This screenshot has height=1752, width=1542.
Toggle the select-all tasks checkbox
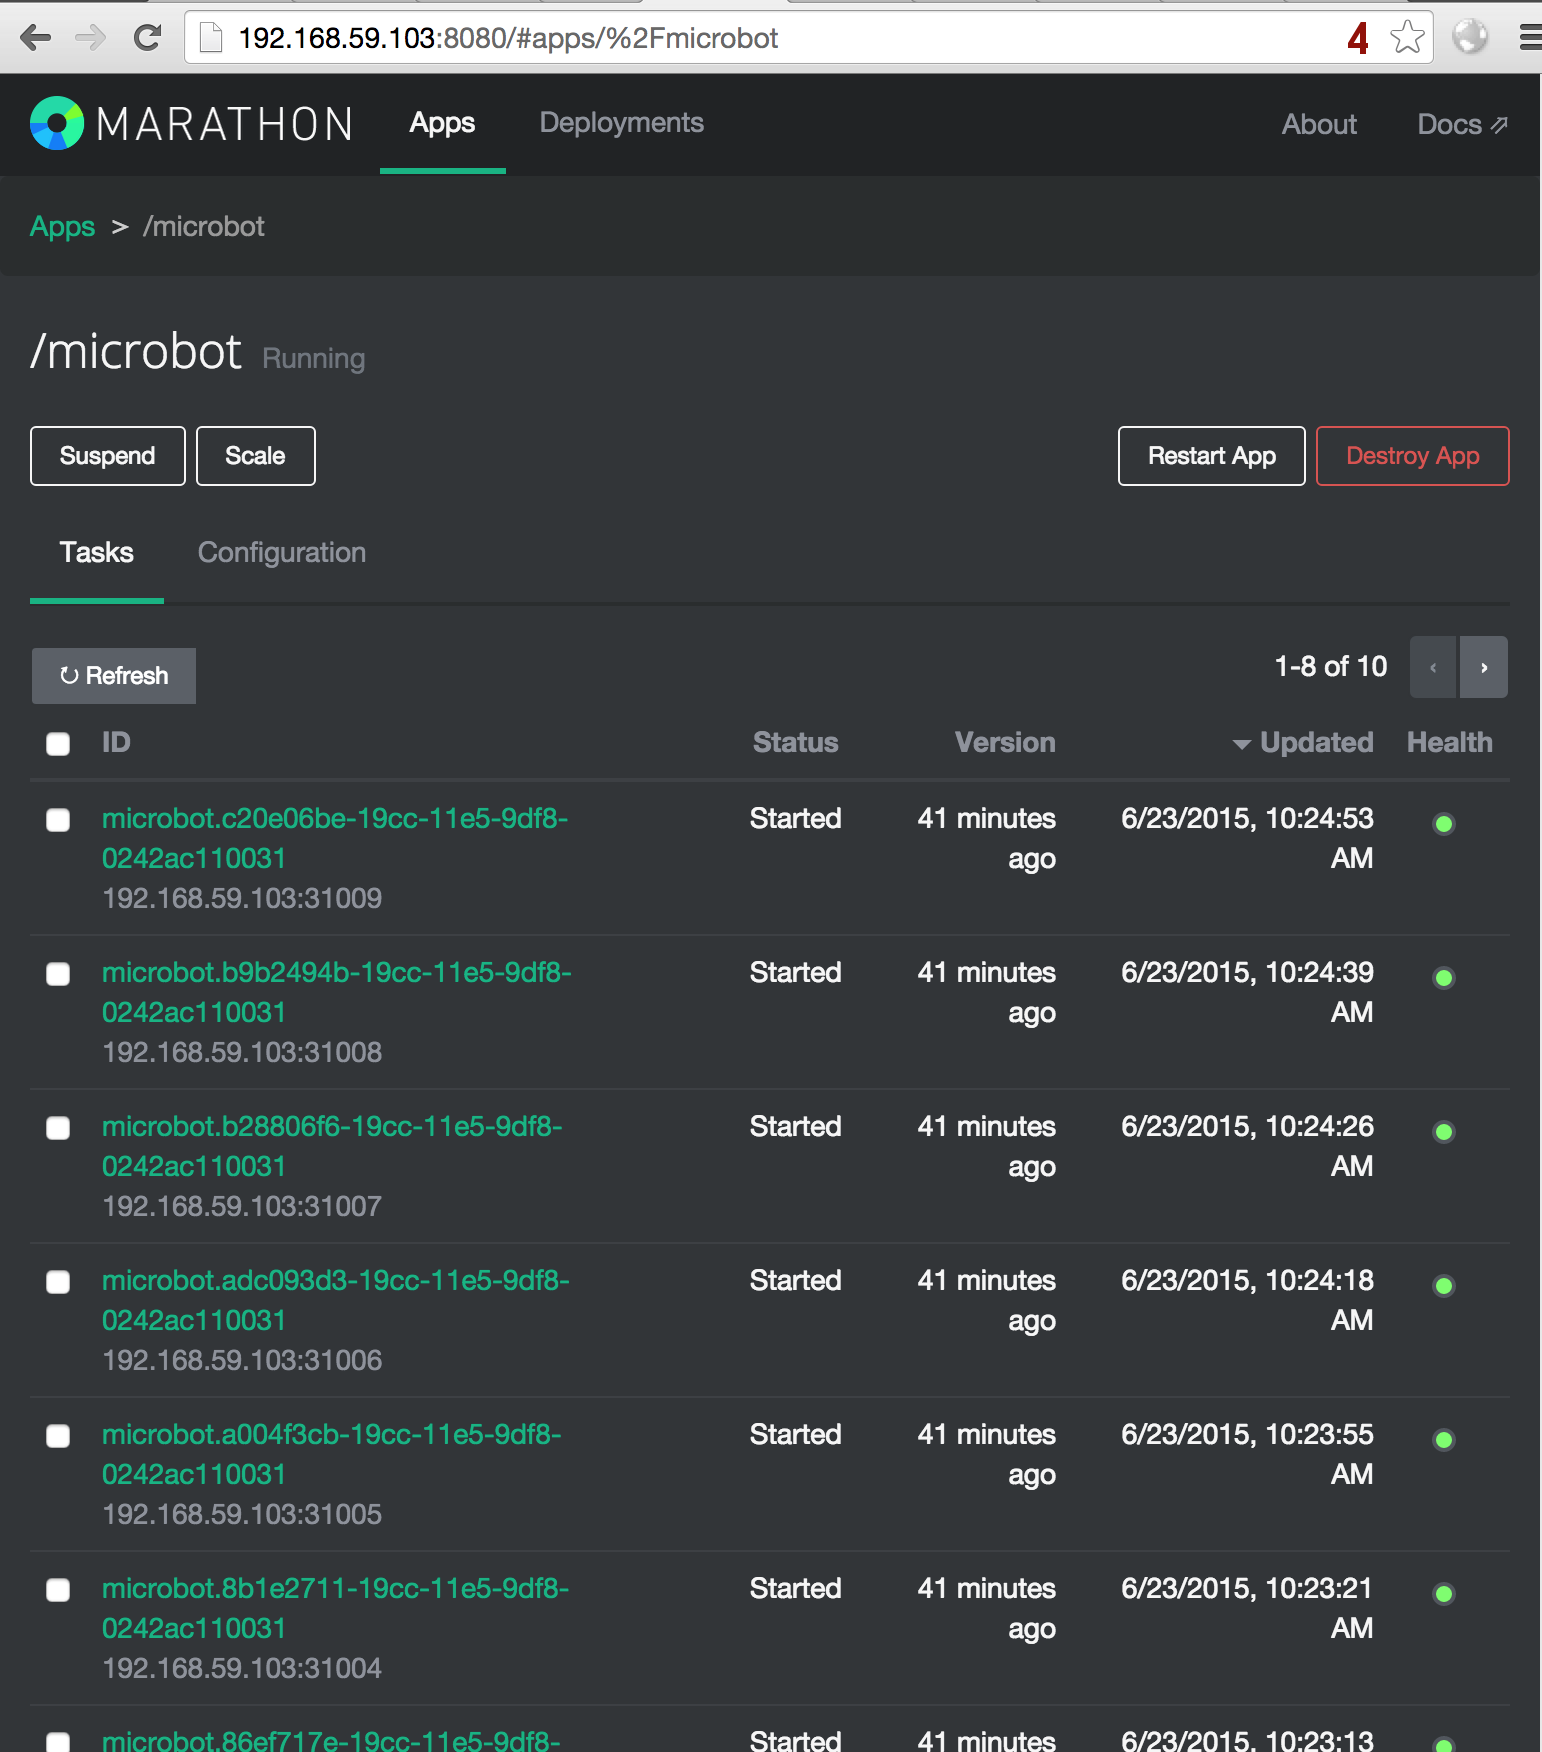tap(58, 744)
